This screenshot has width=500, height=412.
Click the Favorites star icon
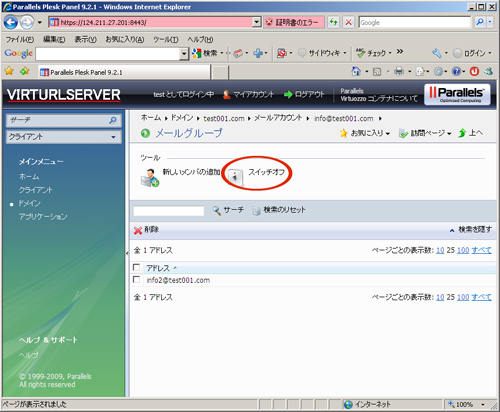pos(9,71)
